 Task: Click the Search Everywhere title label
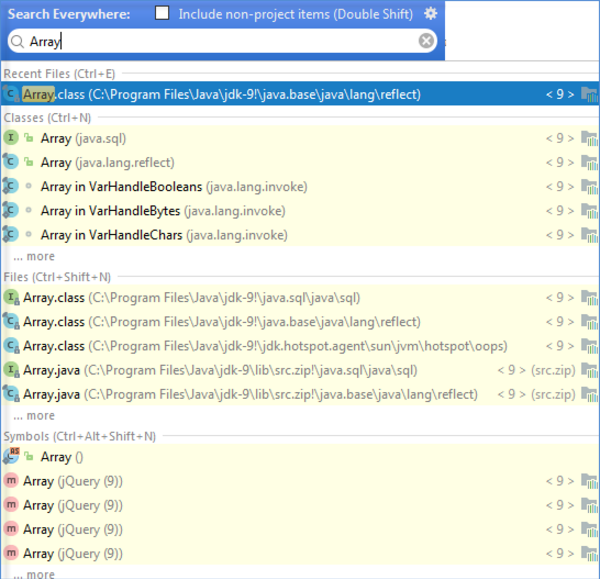pyautogui.click(x=69, y=14)
